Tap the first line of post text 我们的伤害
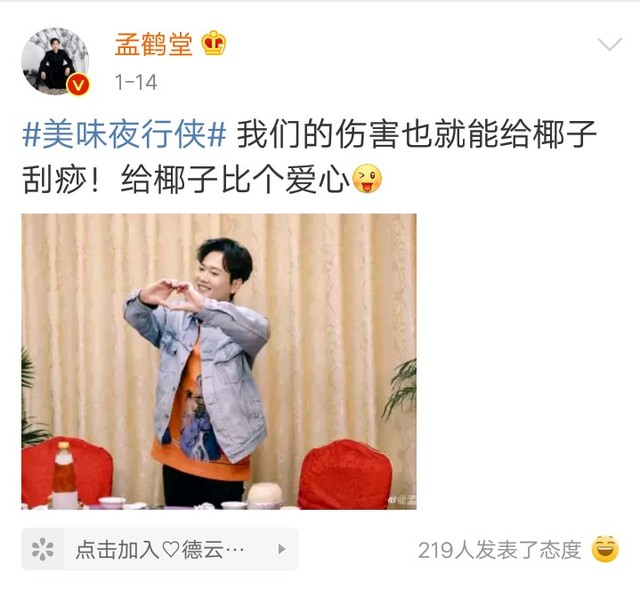Image resolution: width=640 pixels, height=589 pixels. tap(416, 135)
